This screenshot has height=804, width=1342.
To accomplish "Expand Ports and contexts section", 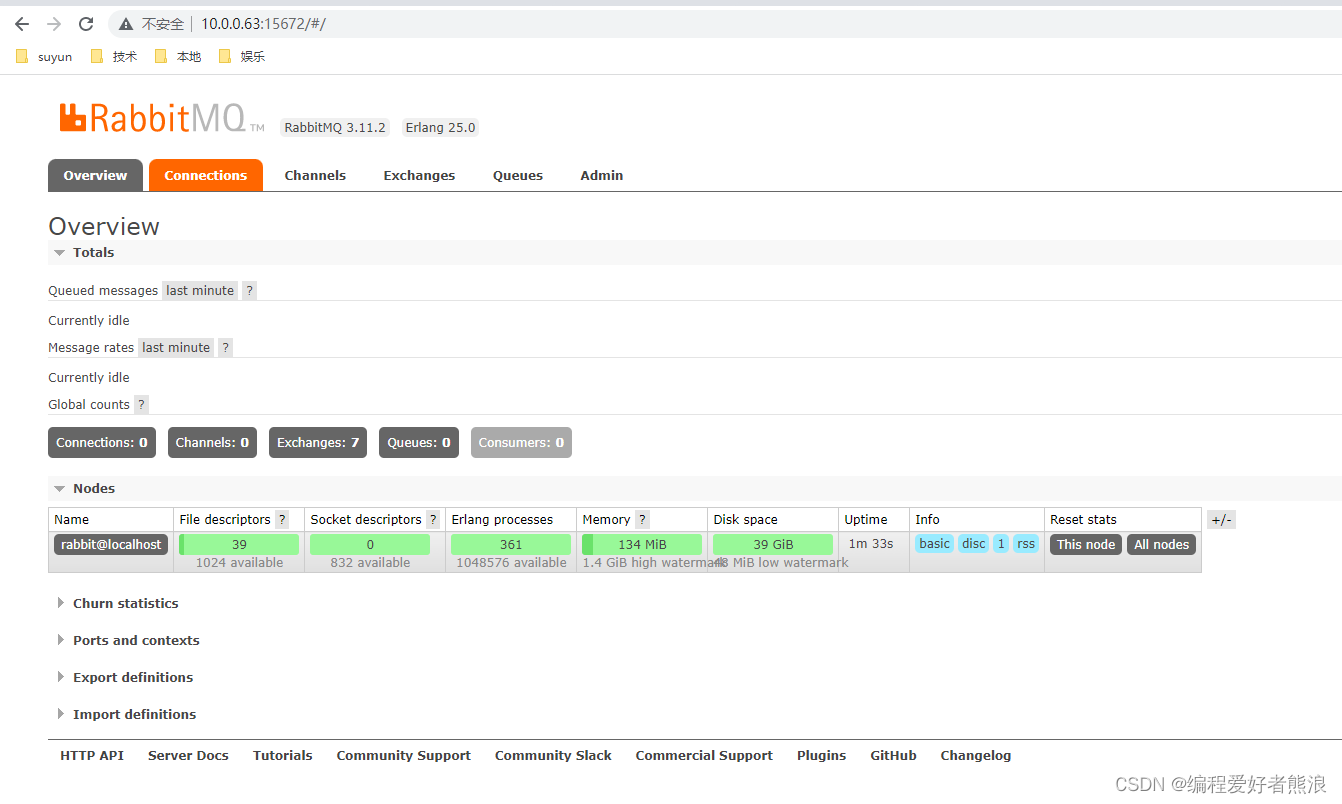I will pyautogui.click(x=128, y=641).
